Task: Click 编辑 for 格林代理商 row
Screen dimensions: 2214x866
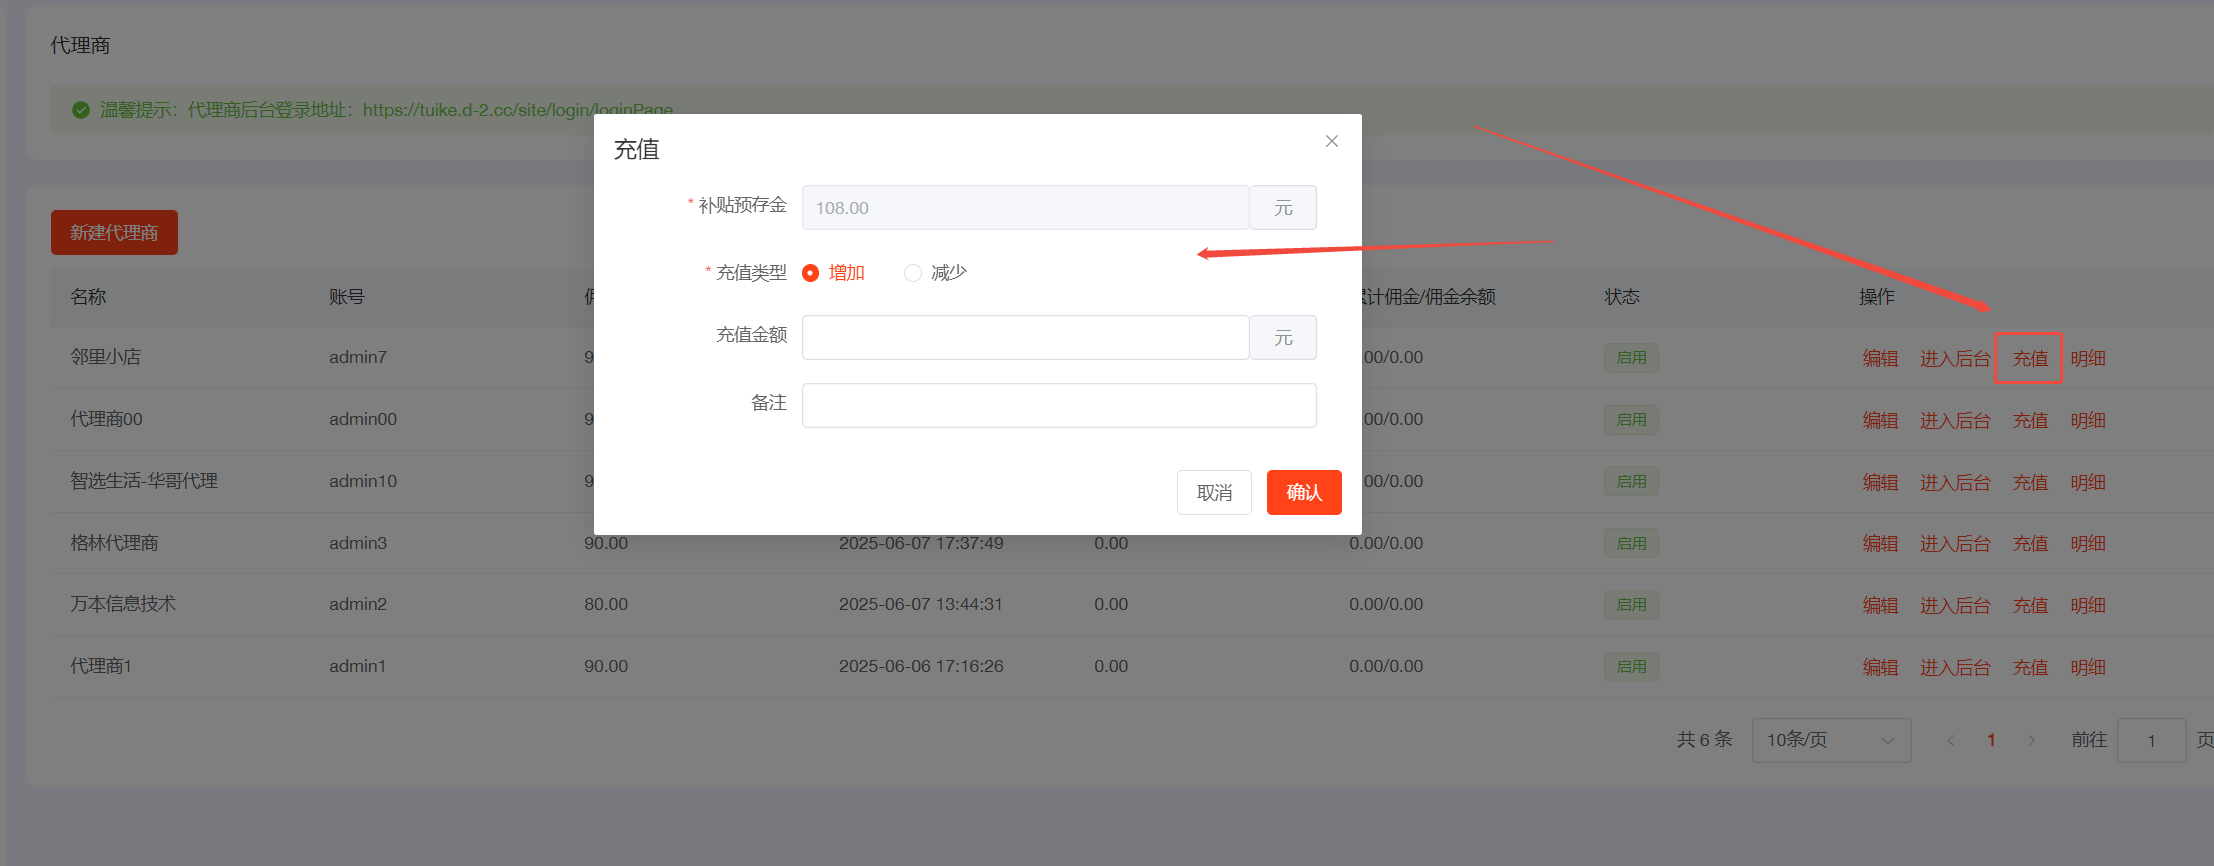Action: [x=1879, y=543]
